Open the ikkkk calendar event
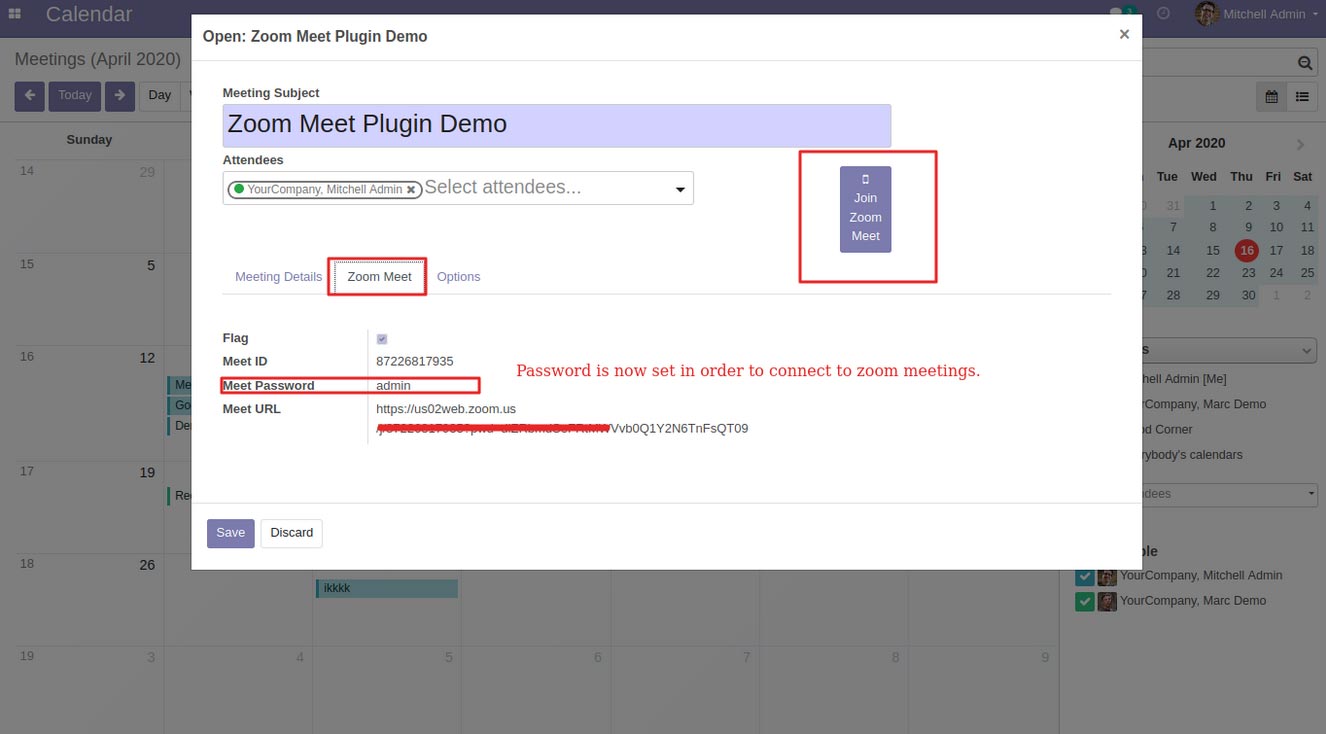Image resolution: width=1326 pixels, height=734 pixels. pyautogui.click(x=387, y=589)
